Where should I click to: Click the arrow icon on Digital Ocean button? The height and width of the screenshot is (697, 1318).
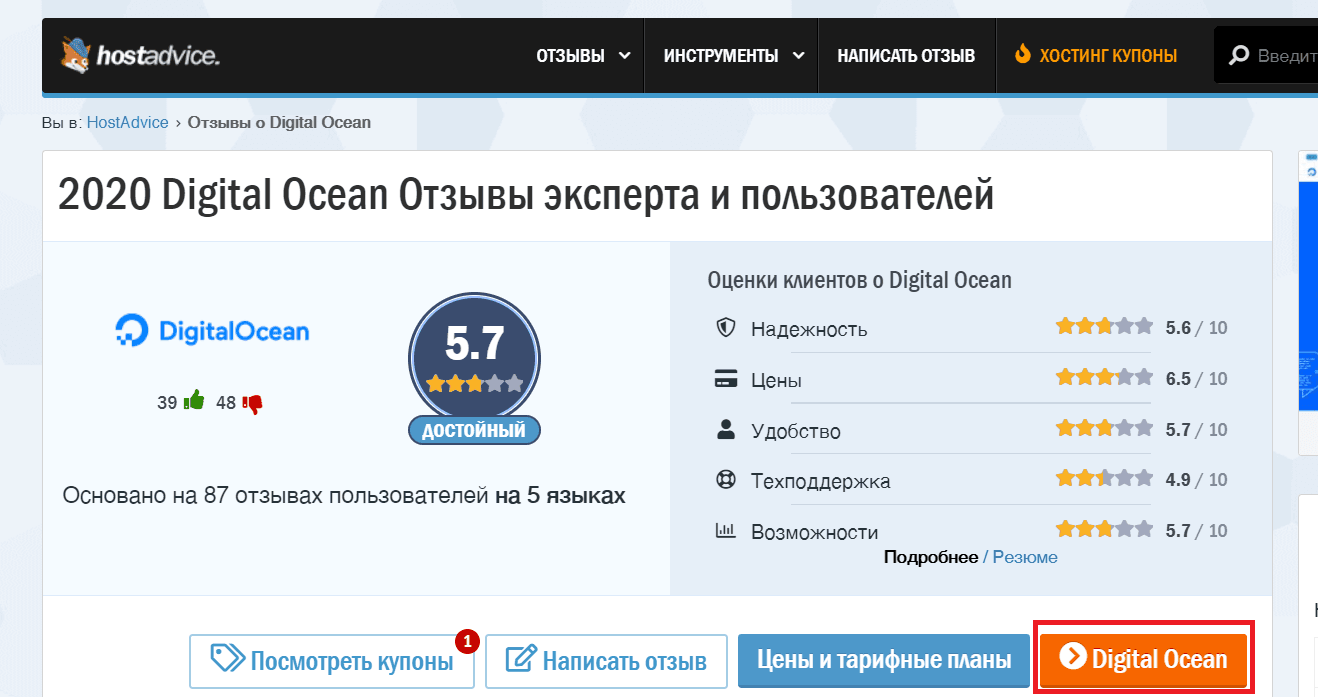point(1072,656)
